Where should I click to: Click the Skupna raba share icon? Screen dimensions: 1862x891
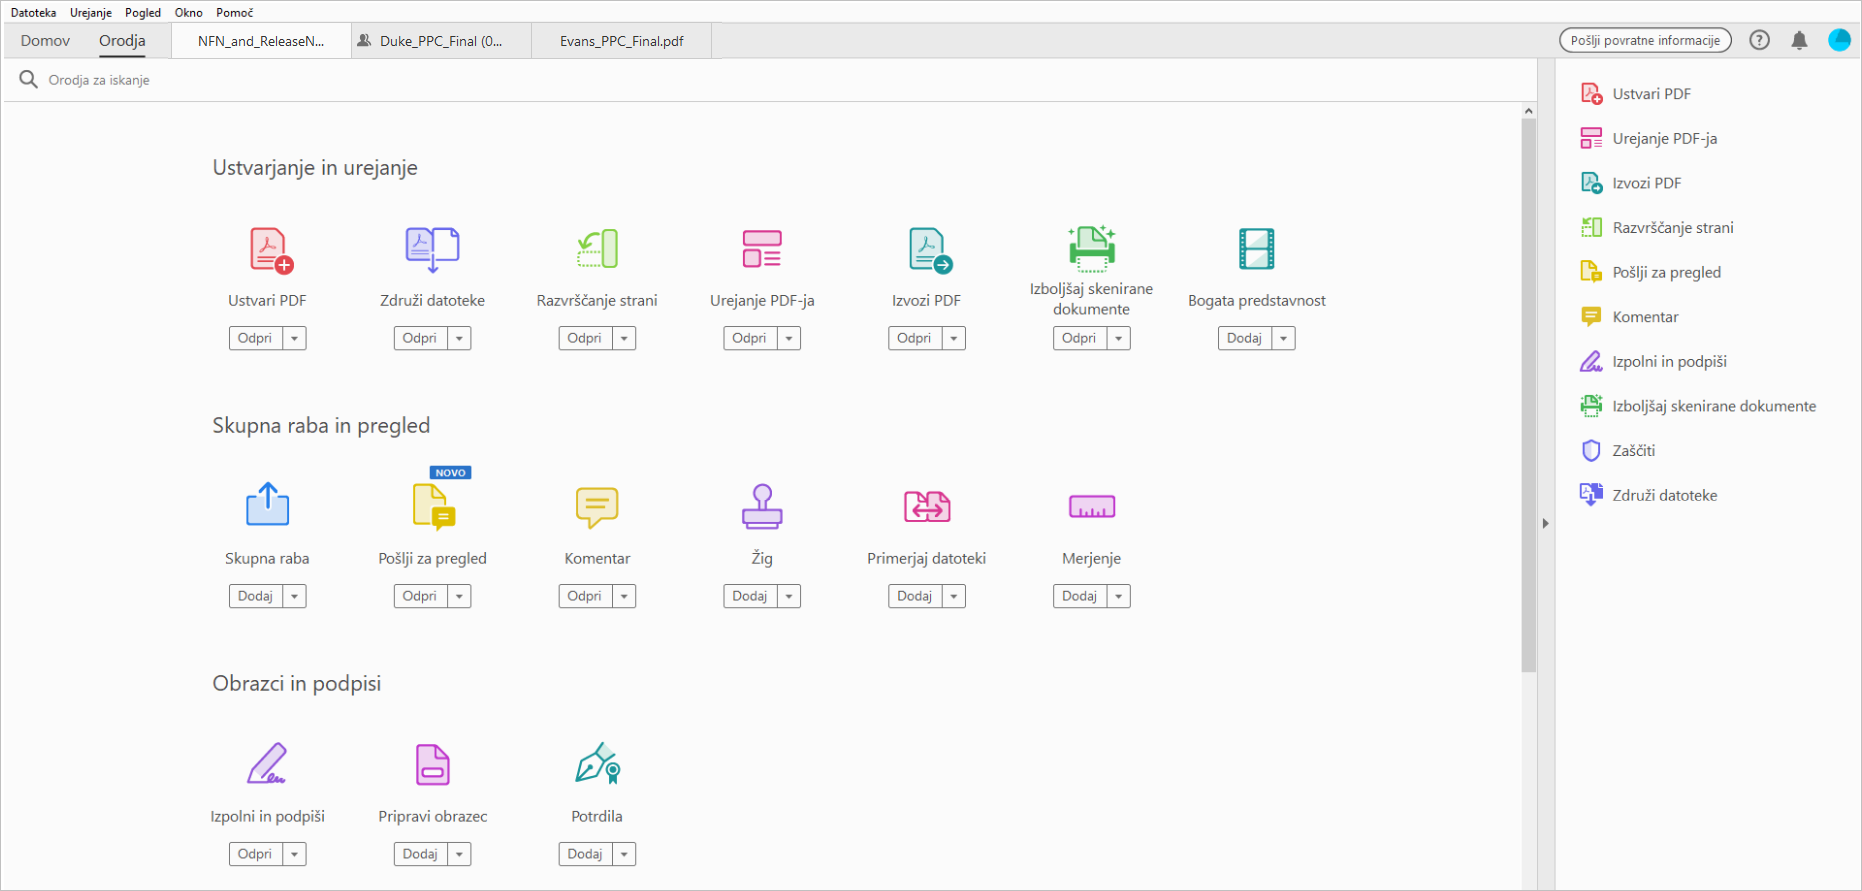pos(268,504)
